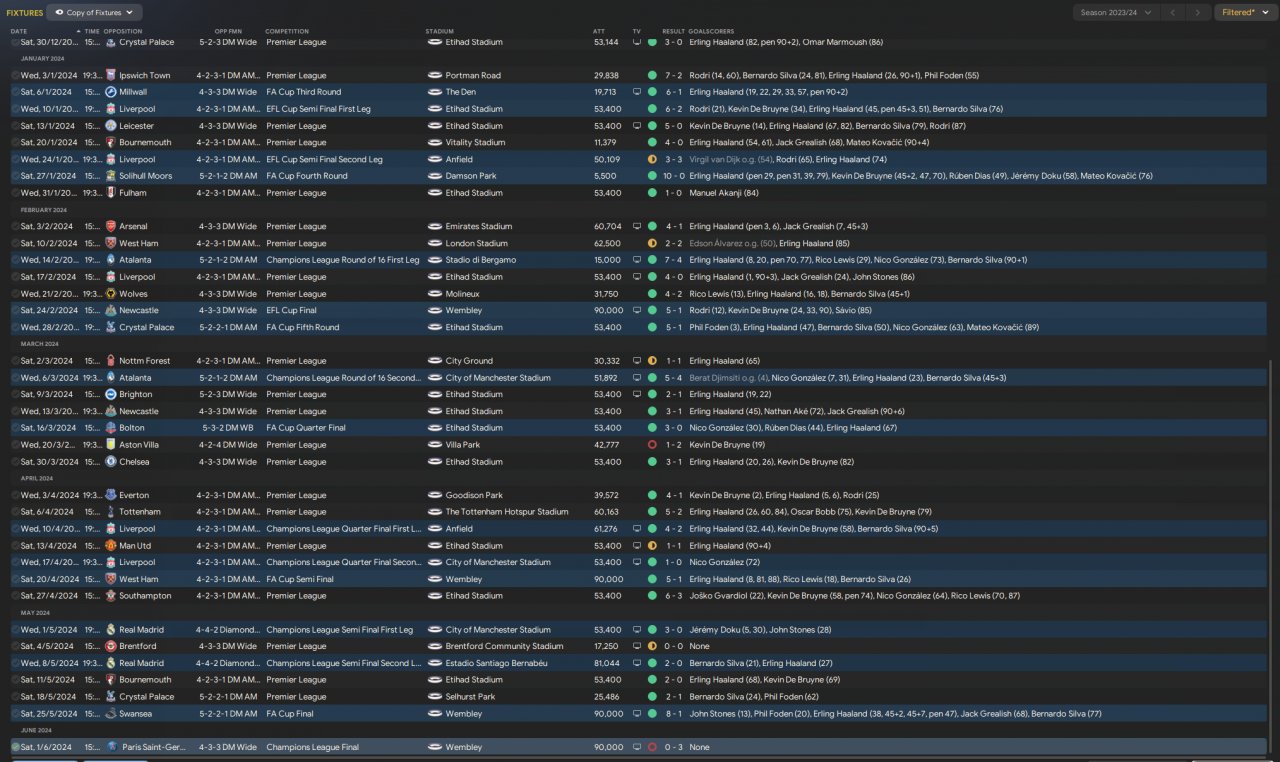Select the Wolves fixture's row circle
The height and width of the screenshot is (762, 1280).
pyautogui.click(x=15, y=294)
